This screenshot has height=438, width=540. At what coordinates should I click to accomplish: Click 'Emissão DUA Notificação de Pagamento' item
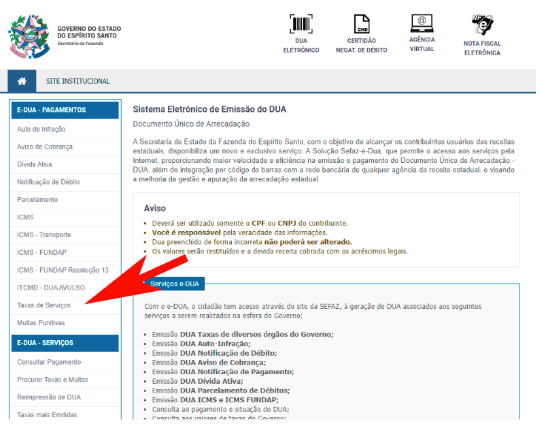tap(223, 372)
